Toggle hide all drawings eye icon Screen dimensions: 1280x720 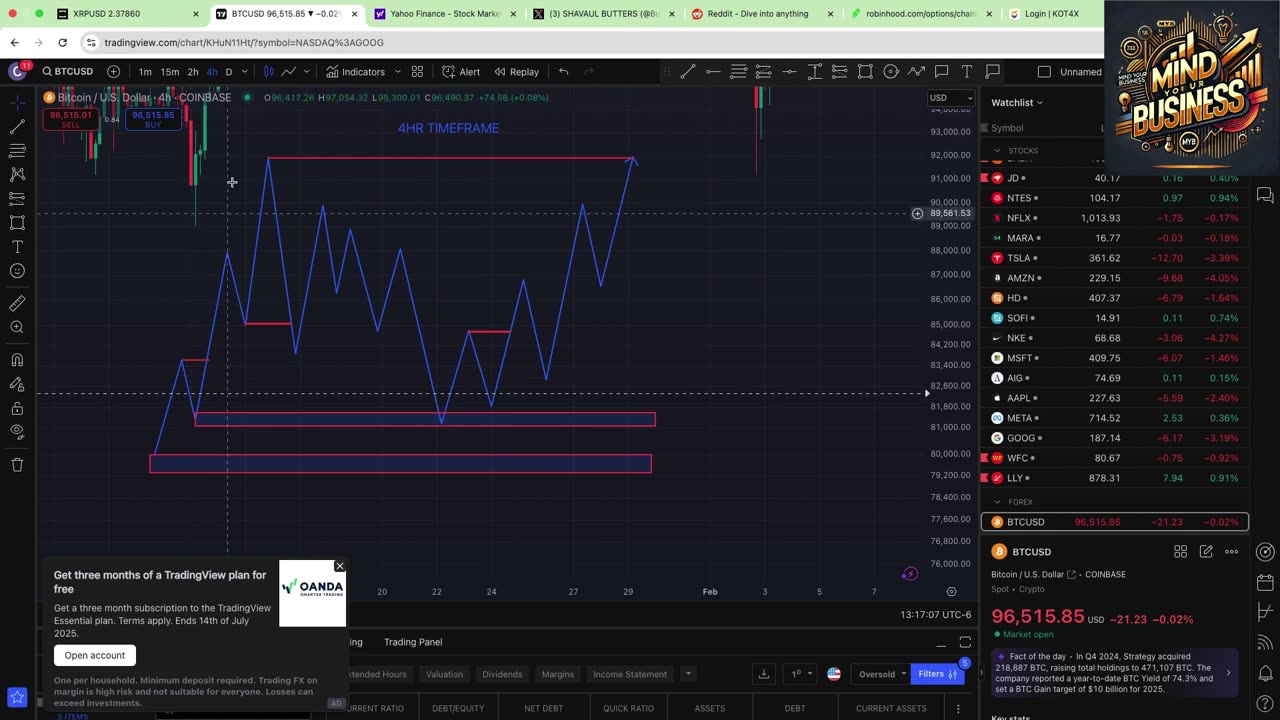pos(17,432)
